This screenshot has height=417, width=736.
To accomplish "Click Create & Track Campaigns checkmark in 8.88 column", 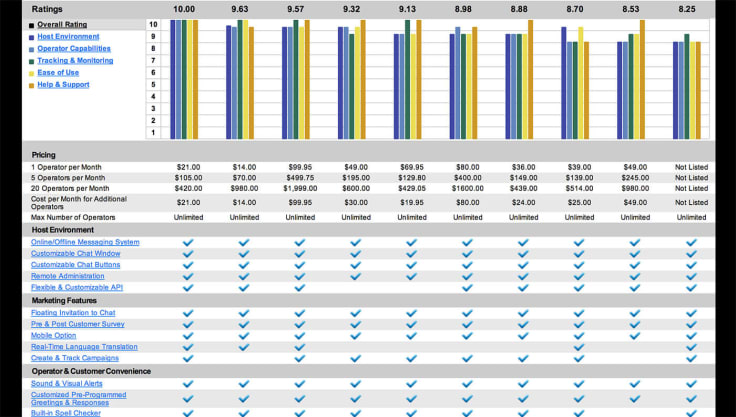I will coord(523,358).
